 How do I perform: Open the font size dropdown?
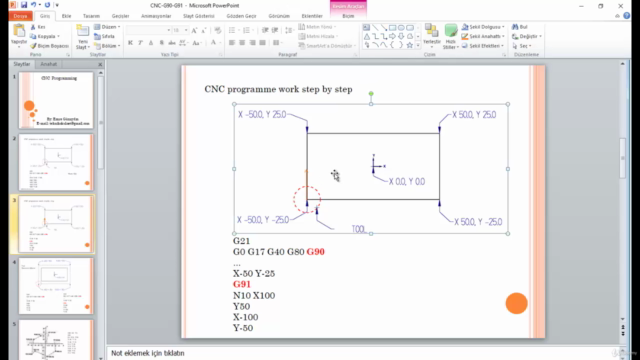[x=186, y=30]
